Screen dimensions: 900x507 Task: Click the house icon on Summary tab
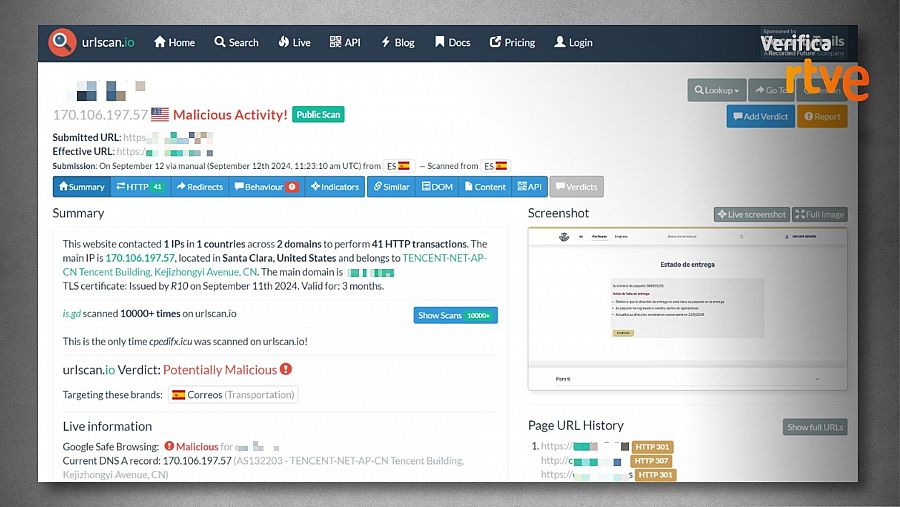coord(63,186)
